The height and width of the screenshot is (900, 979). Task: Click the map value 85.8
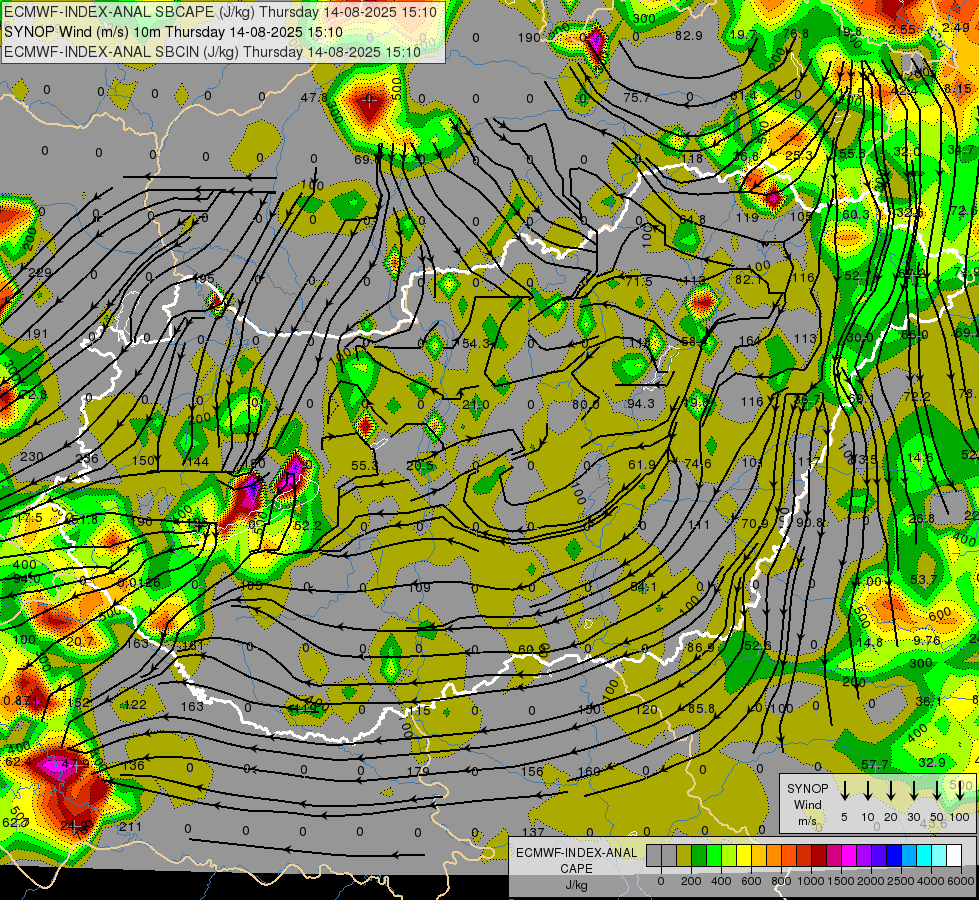coord(701,709)
